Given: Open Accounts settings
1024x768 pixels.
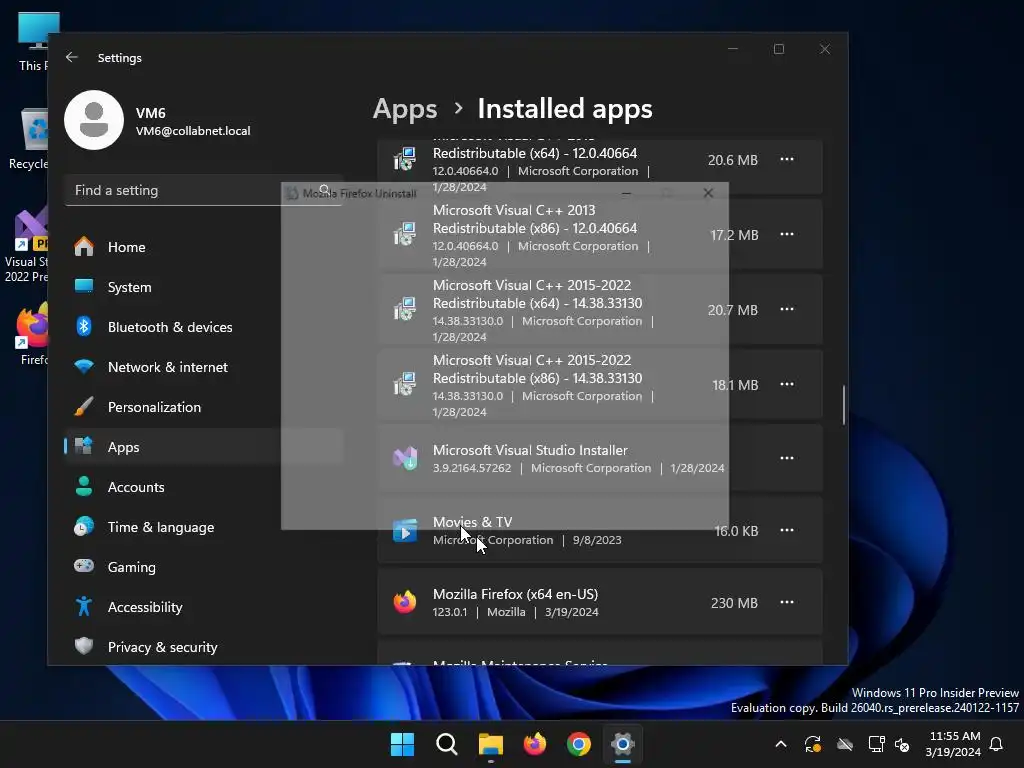Looking at the screenshot, I should pos(204,487).
